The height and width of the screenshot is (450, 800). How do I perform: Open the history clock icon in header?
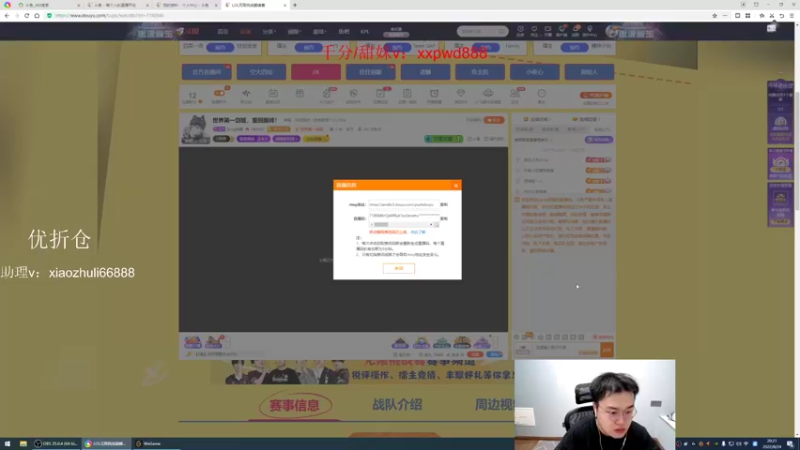point(520,31)
